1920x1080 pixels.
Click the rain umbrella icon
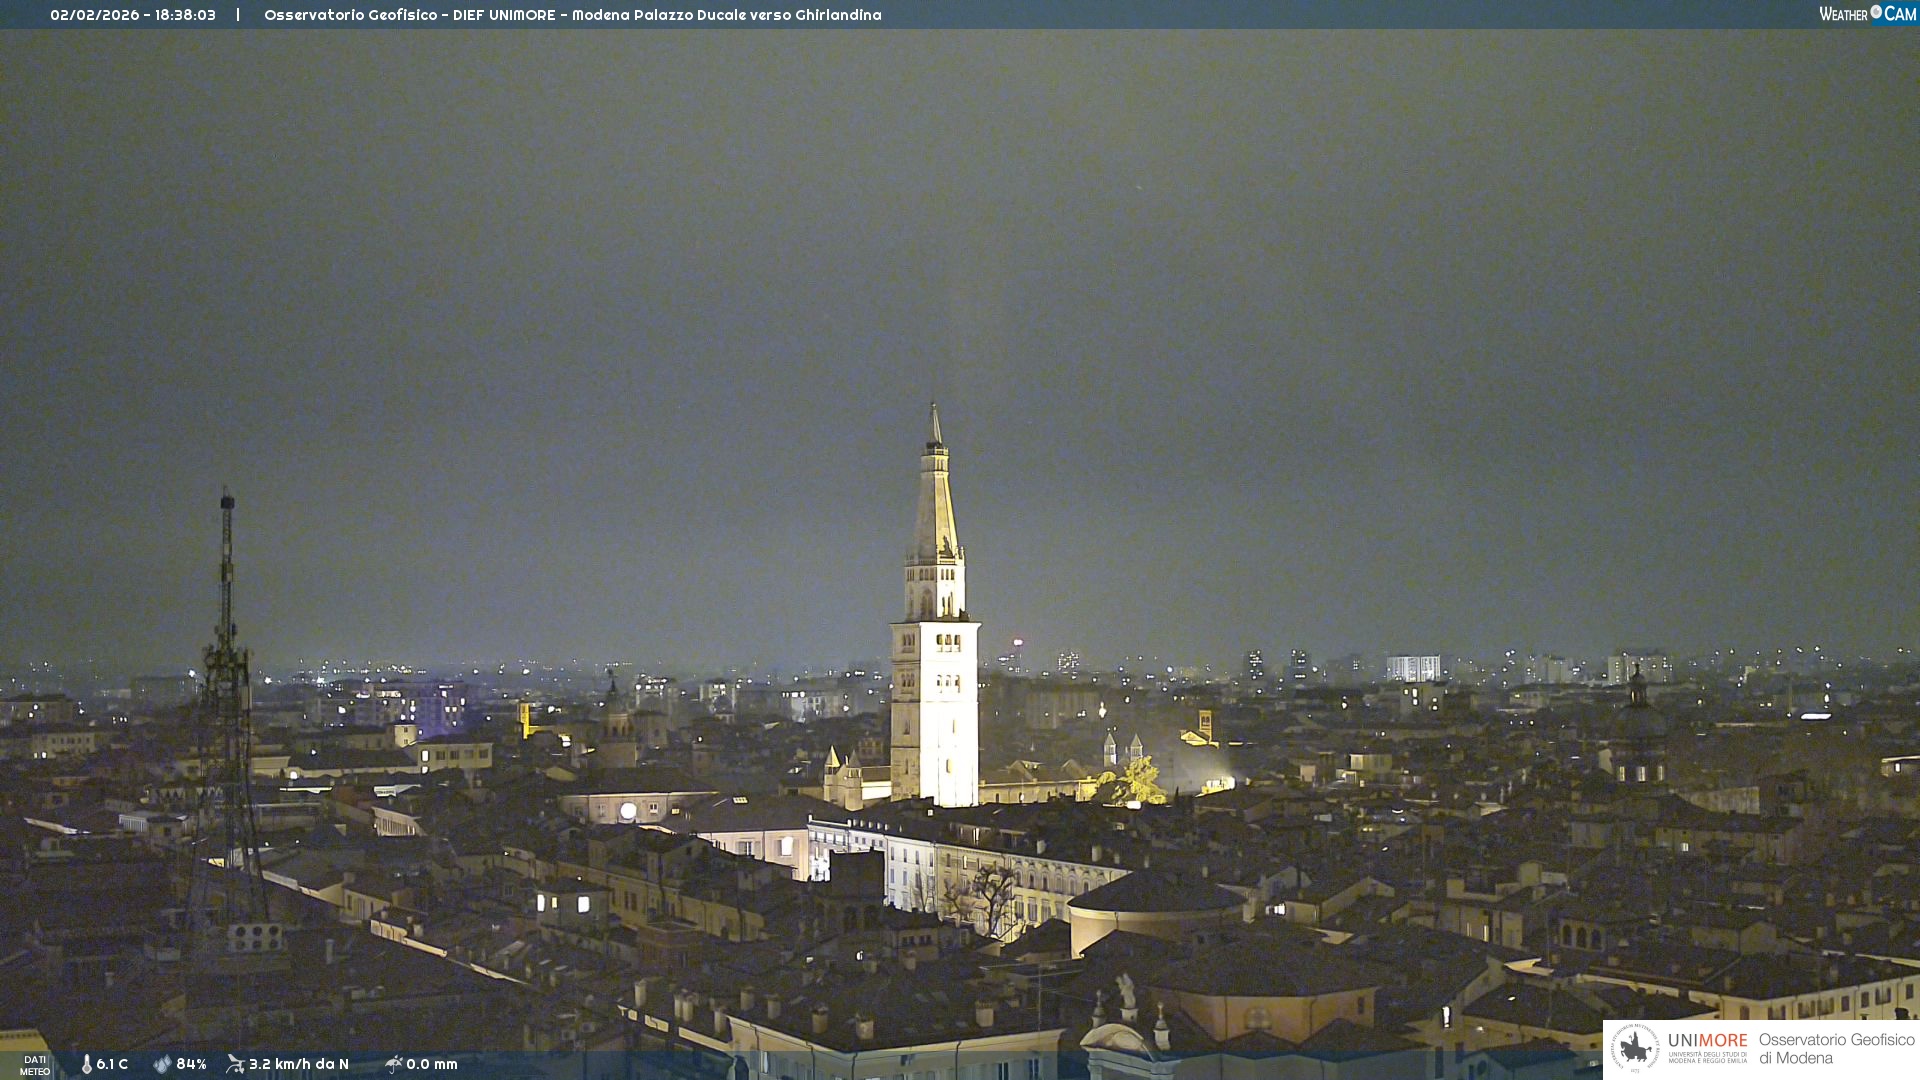point(393,1064)
